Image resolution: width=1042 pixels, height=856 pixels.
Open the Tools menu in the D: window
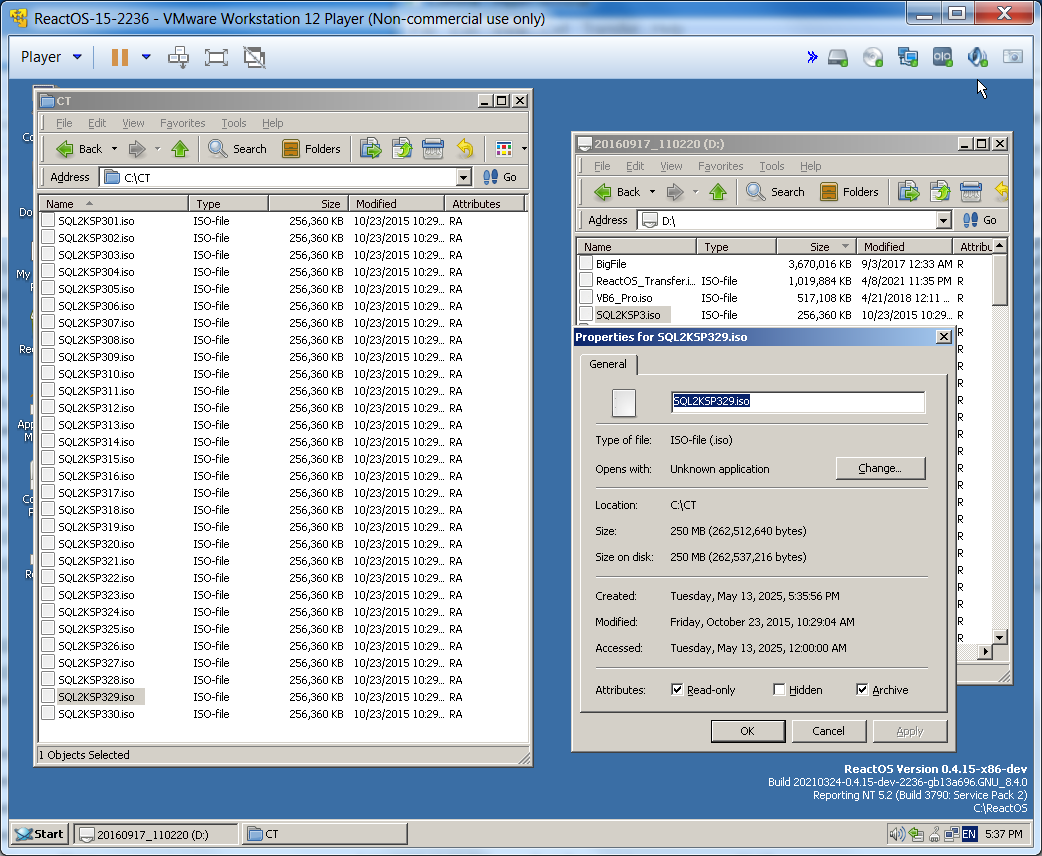coord(772,166)
